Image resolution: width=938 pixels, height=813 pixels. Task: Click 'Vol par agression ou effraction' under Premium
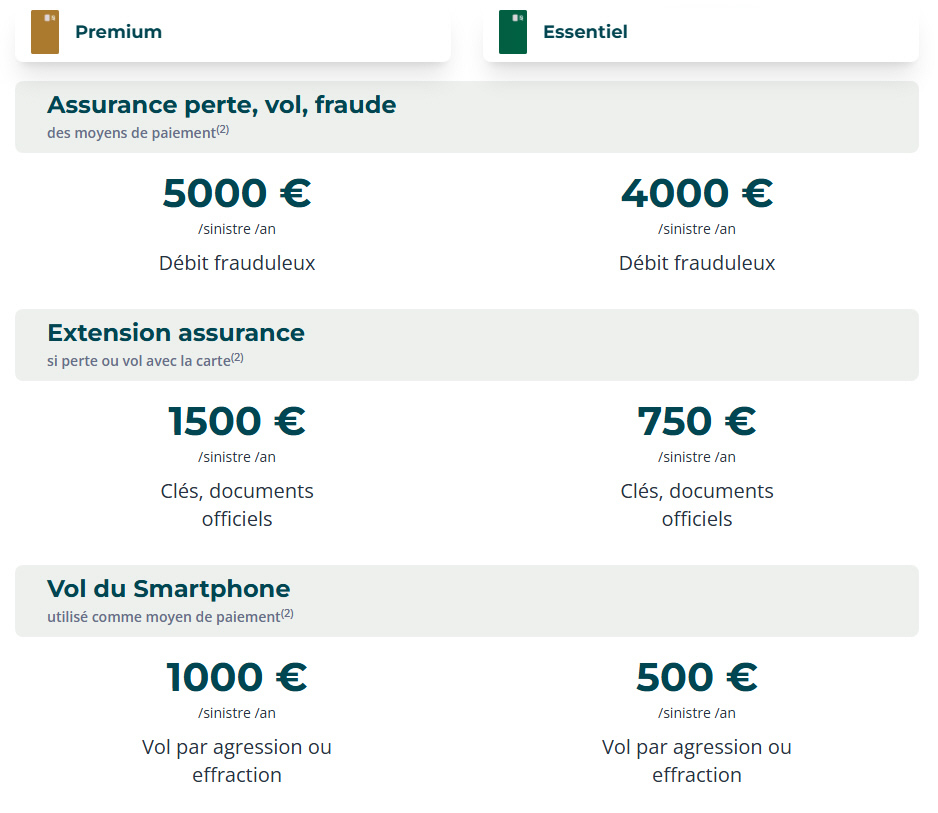click(x=237, y=761)
